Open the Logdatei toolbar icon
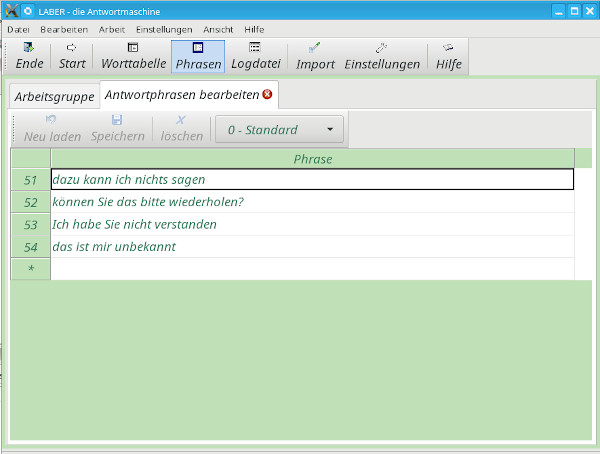600x454 pixels. (x=255, y=56)
